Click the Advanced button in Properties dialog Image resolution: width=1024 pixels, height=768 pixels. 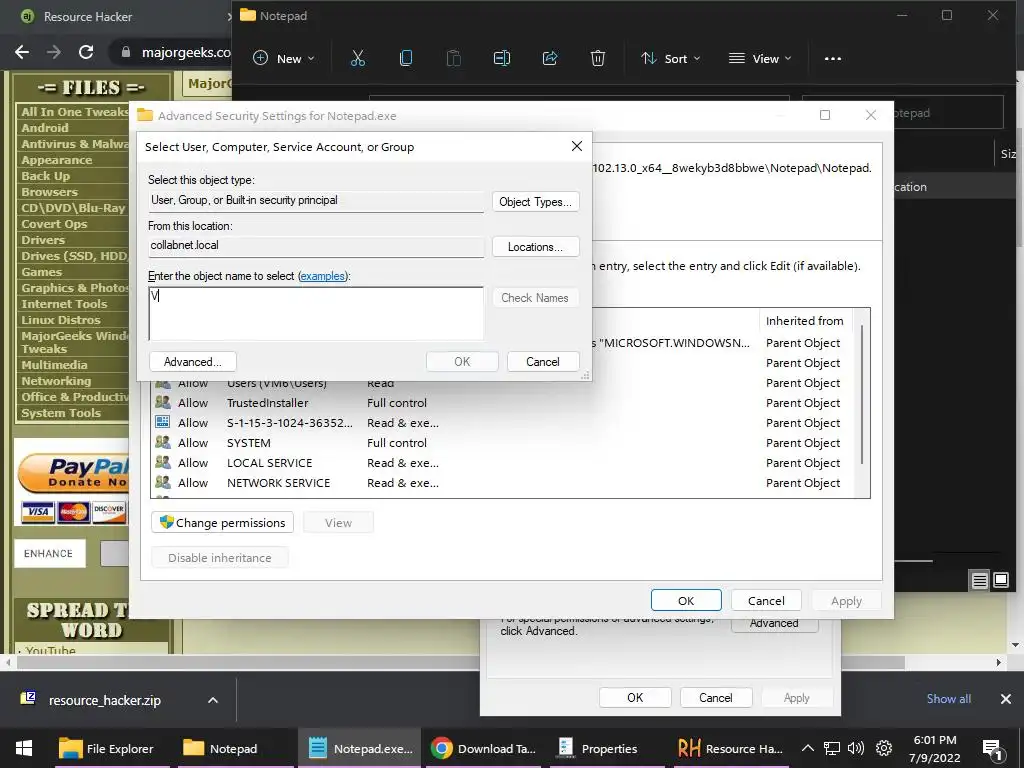pos(775,624)
